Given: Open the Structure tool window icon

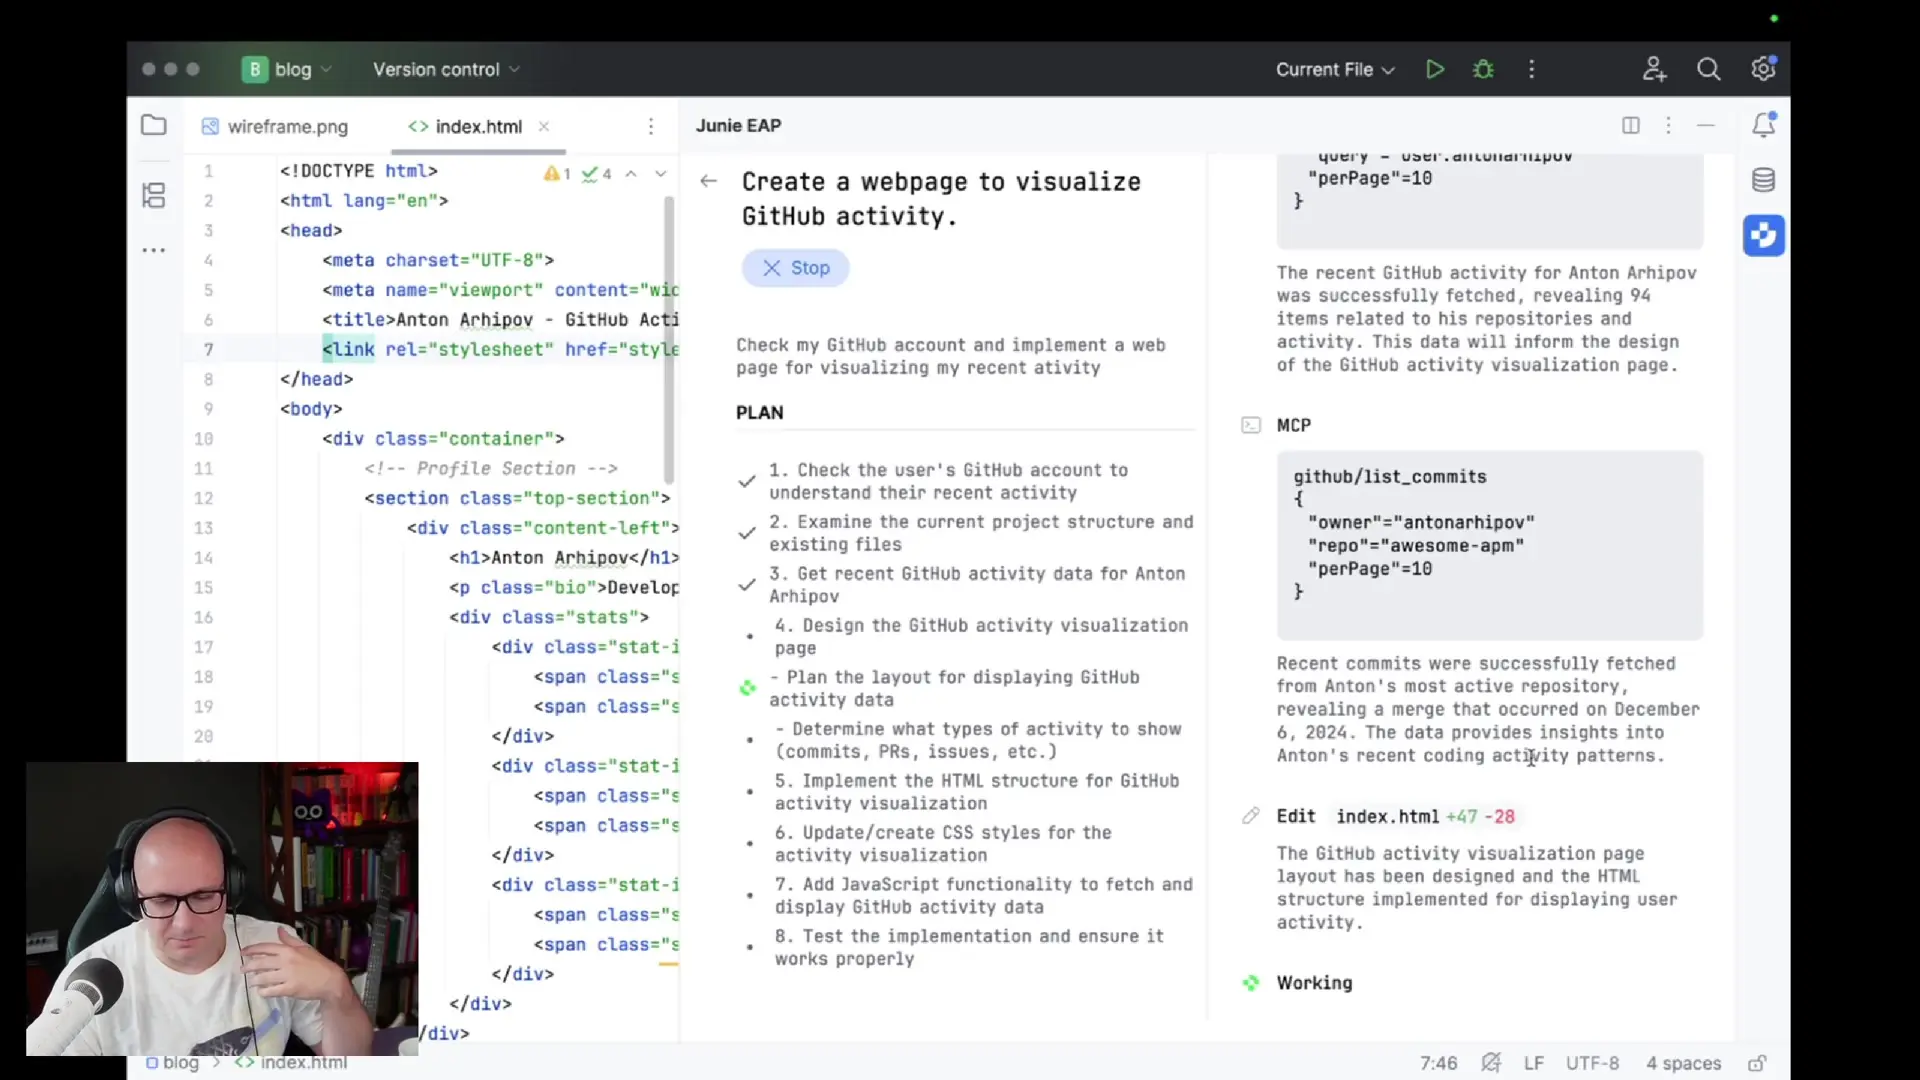Looking at the screenshot, I should (154, 195).
